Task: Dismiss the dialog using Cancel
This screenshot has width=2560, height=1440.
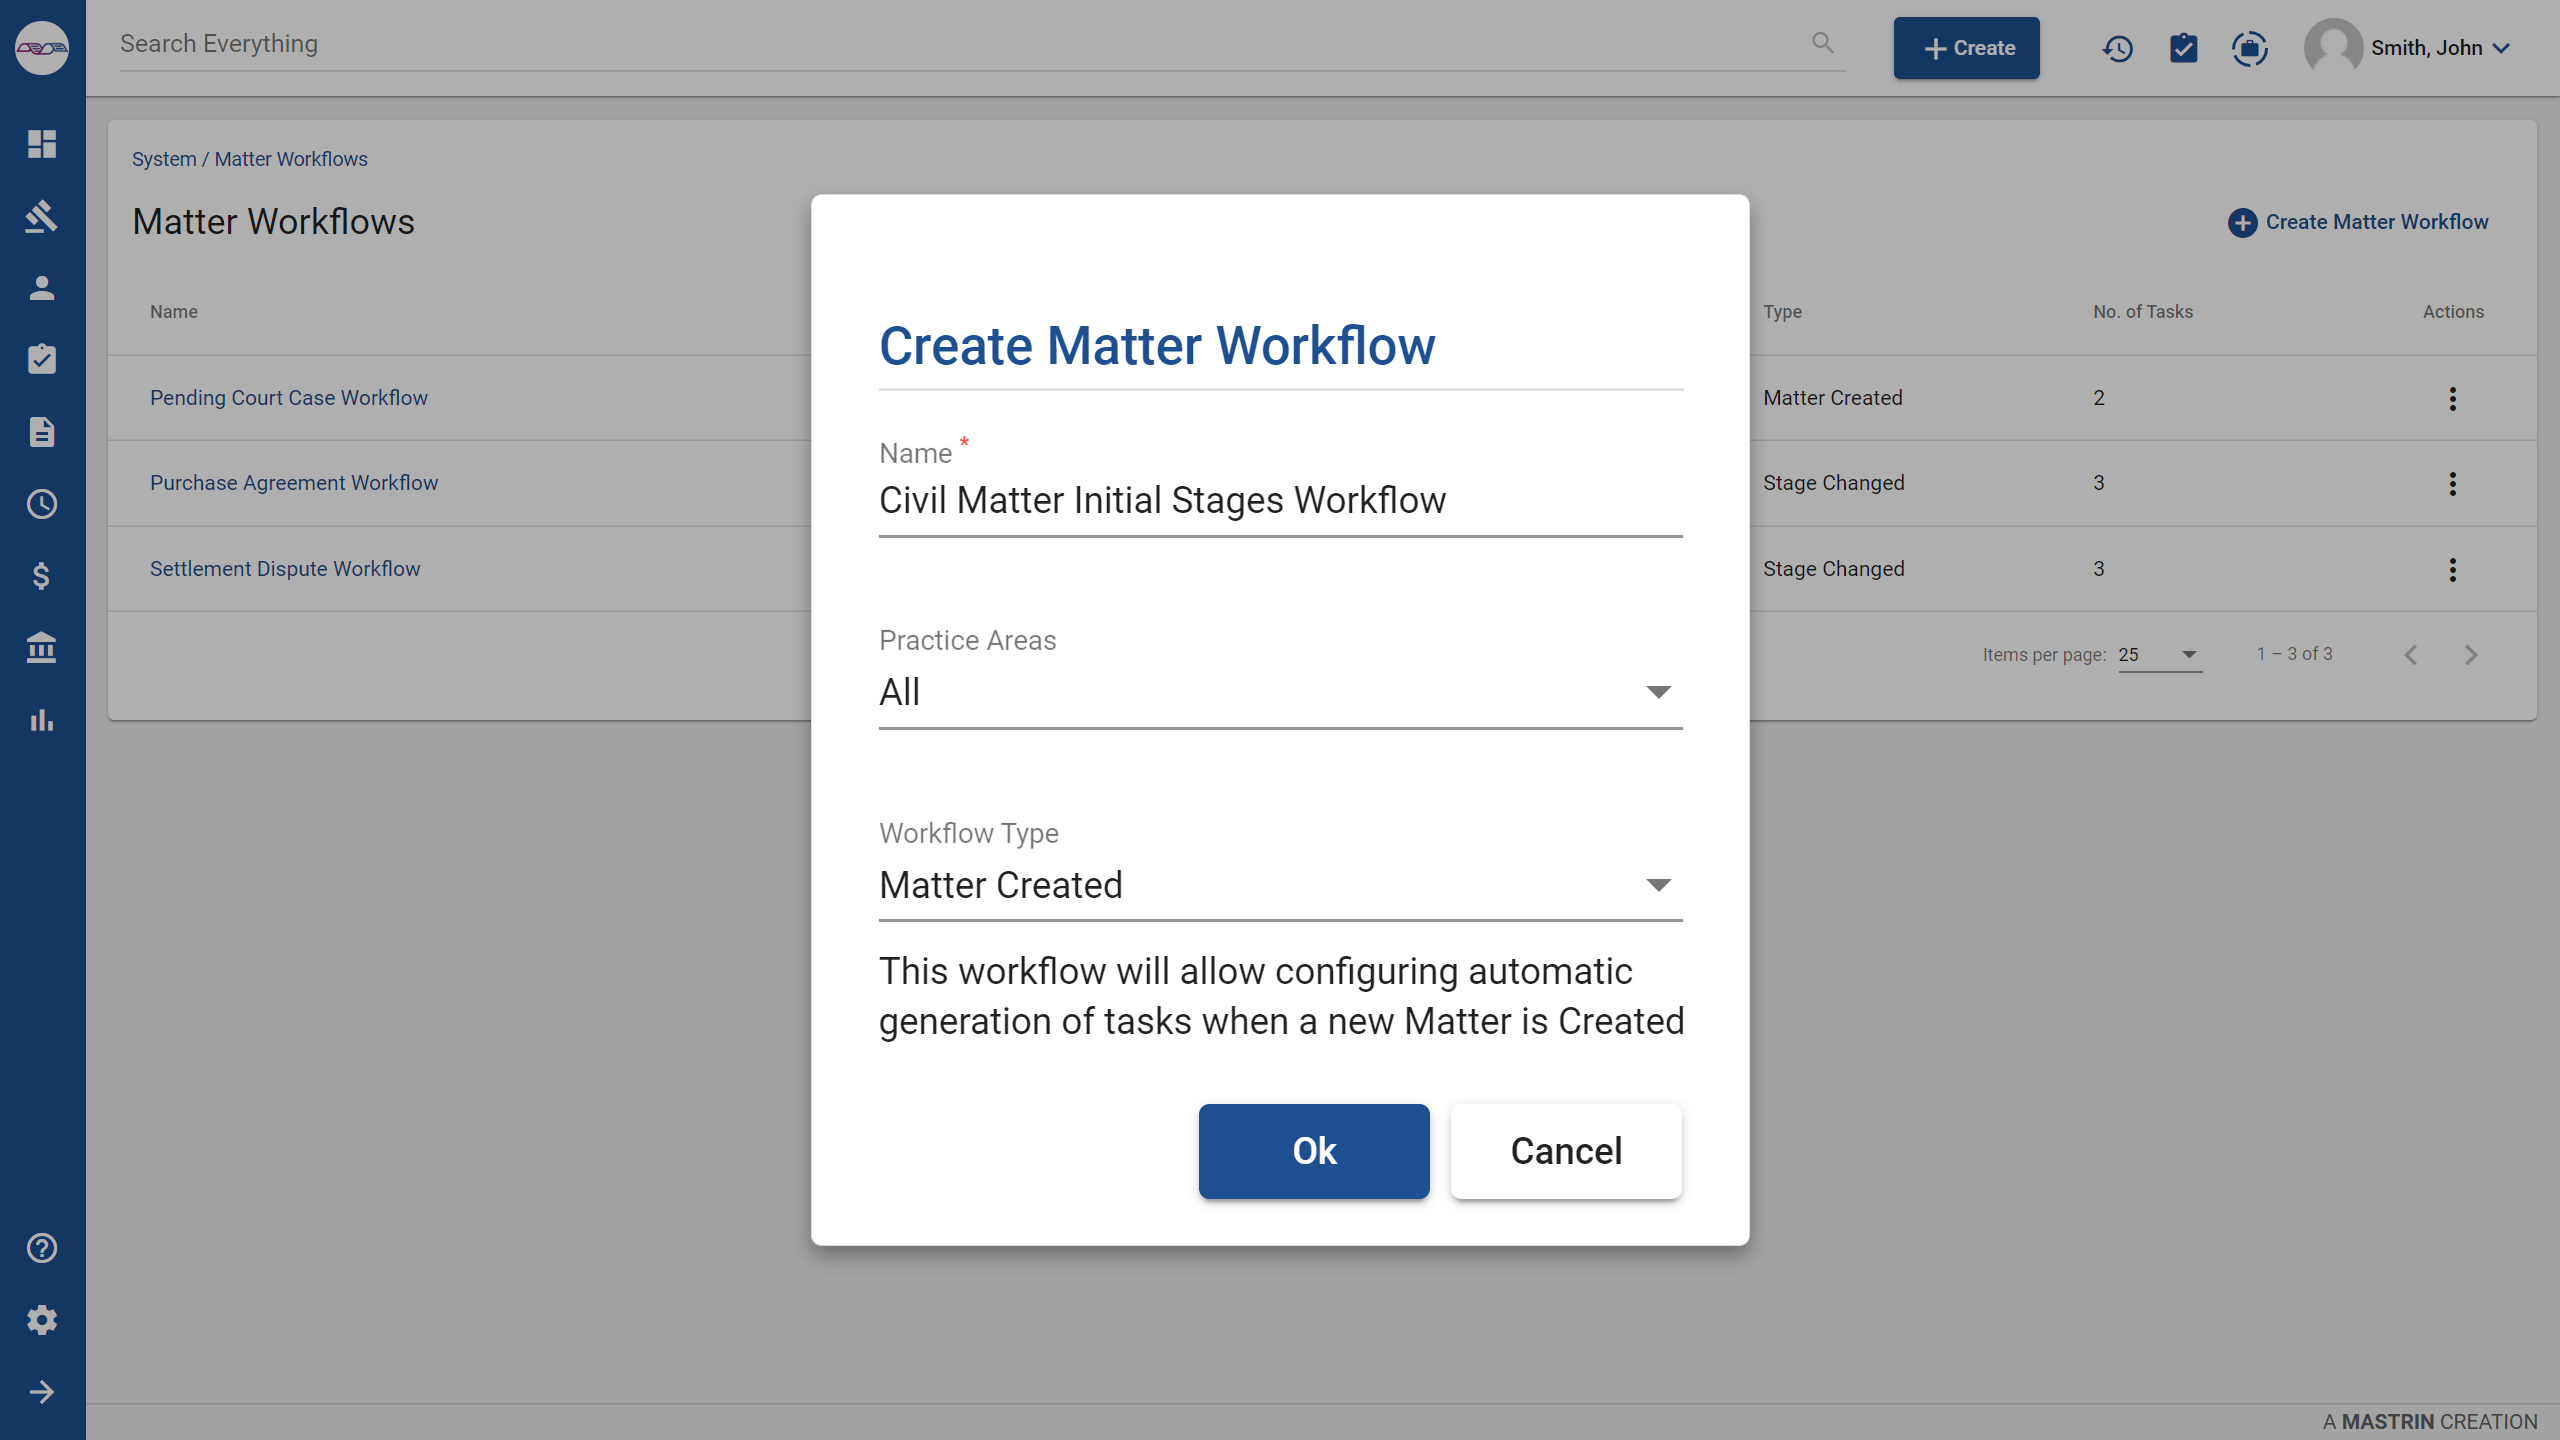Action: point(1564,1151)
